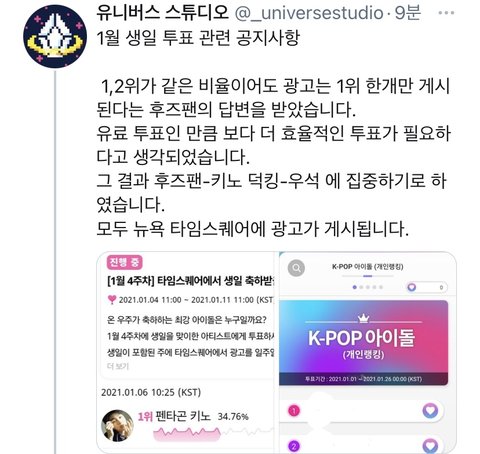Click the 유니버스 스튜디오 display name
This screenshot has width=480, height=454.
pos(162,13)
